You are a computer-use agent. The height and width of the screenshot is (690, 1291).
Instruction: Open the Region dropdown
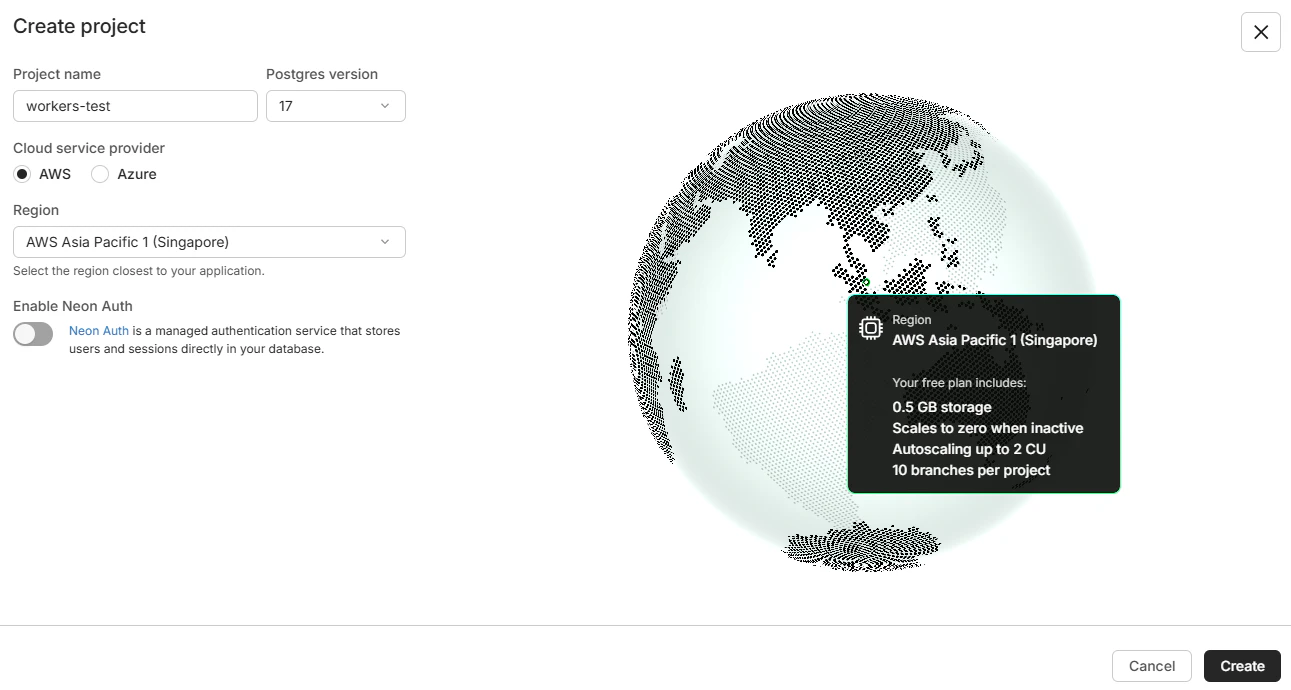(x=209, y=242)
